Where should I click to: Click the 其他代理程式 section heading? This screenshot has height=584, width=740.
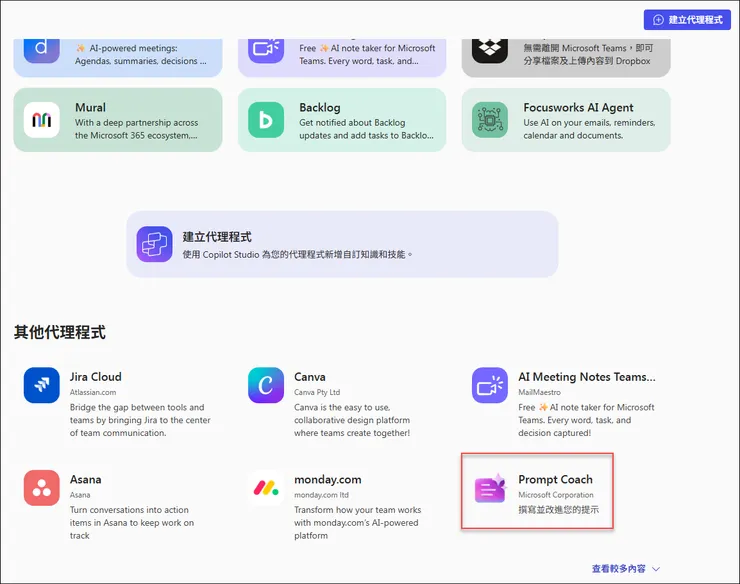[59, 332]
